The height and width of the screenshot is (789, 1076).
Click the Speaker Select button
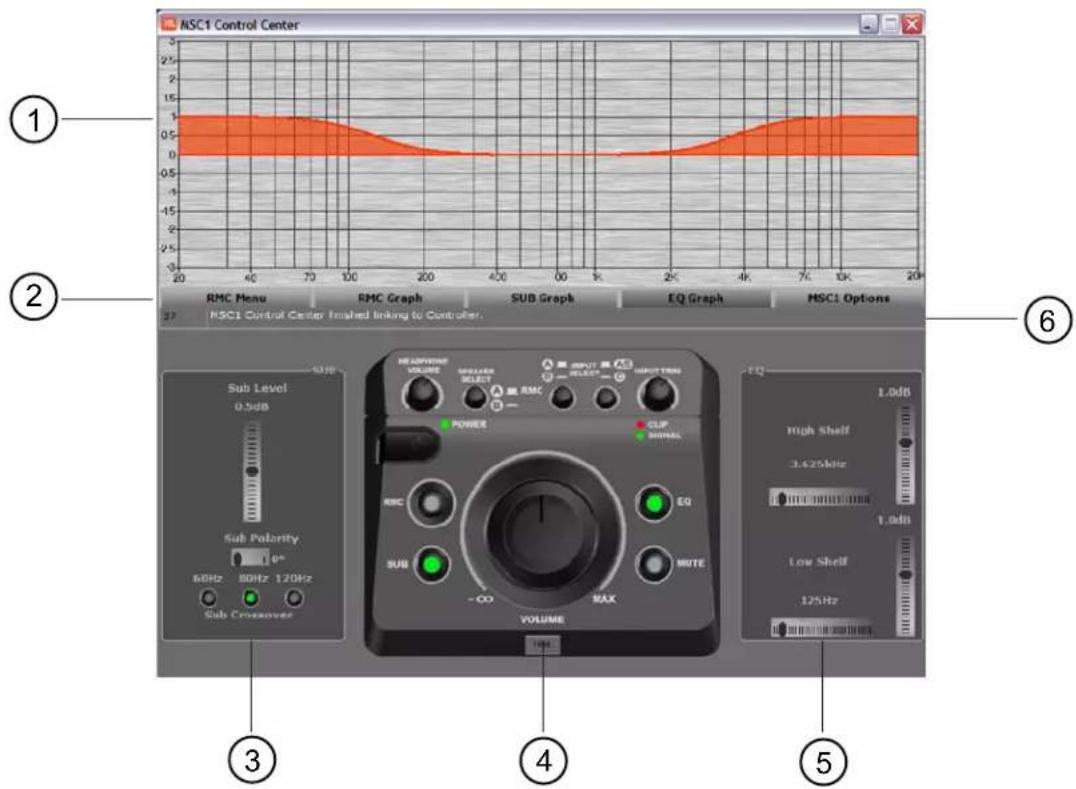(x=475, y=397)
